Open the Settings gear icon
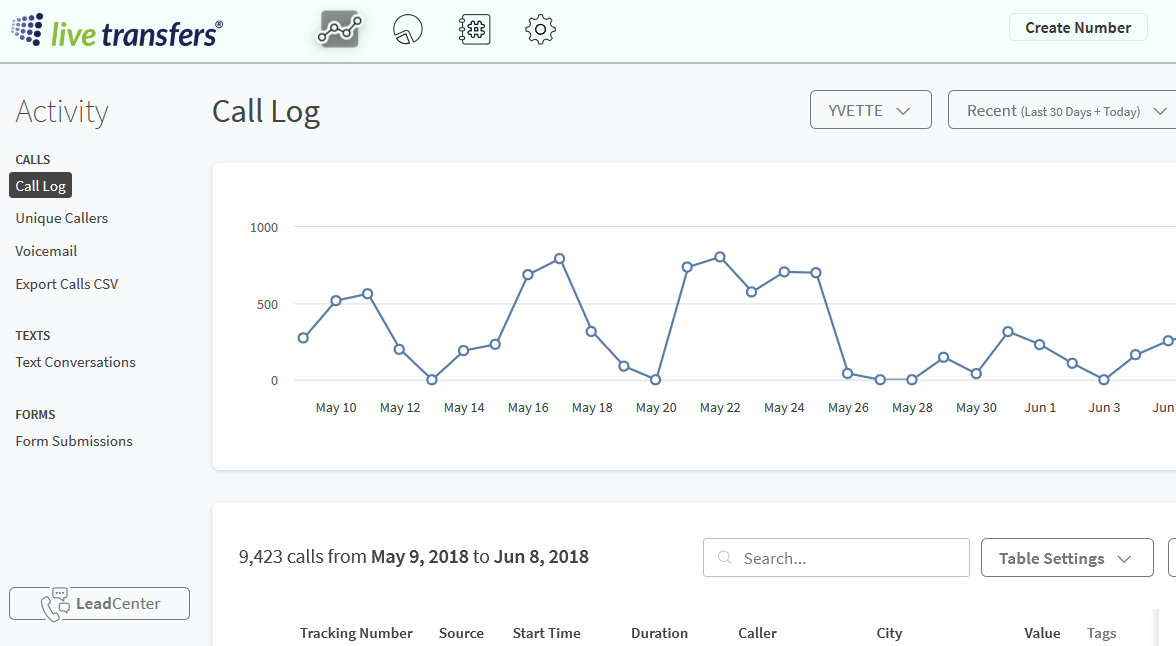The width and height of the screenshot is (1176, 646). (x=540, y=29)
